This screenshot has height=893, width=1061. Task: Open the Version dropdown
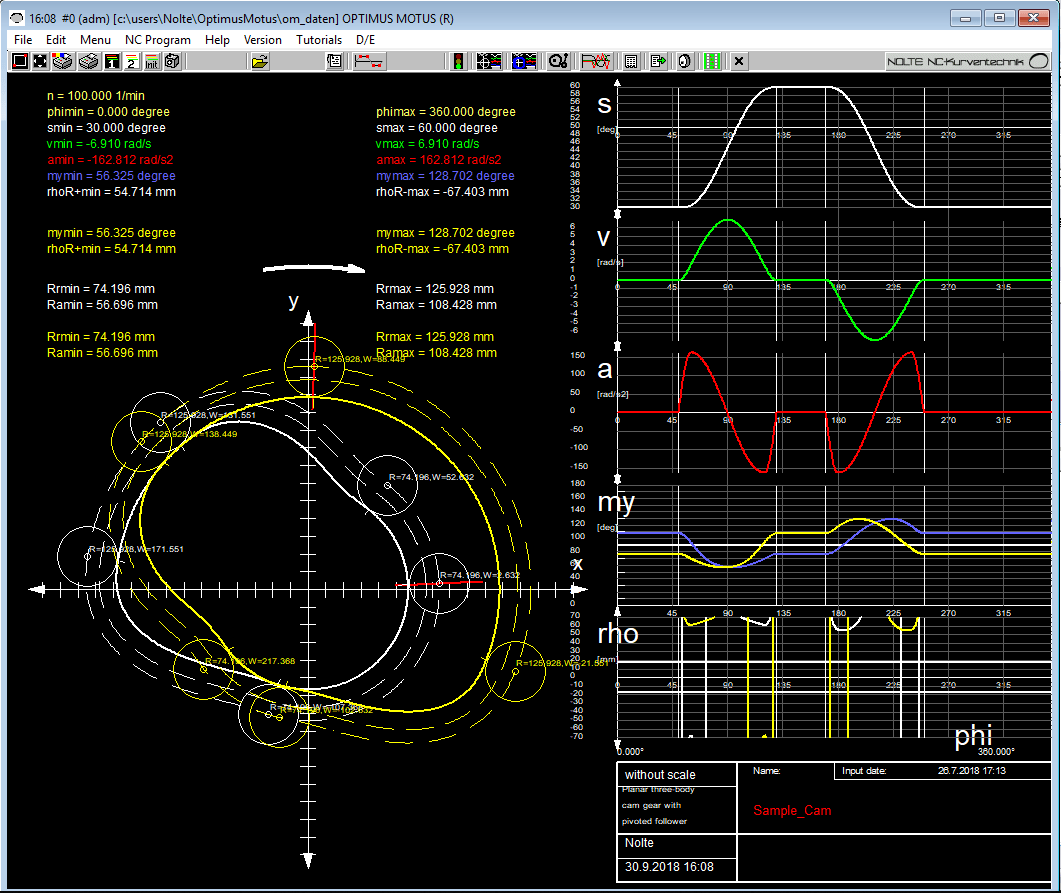(263, 40)
